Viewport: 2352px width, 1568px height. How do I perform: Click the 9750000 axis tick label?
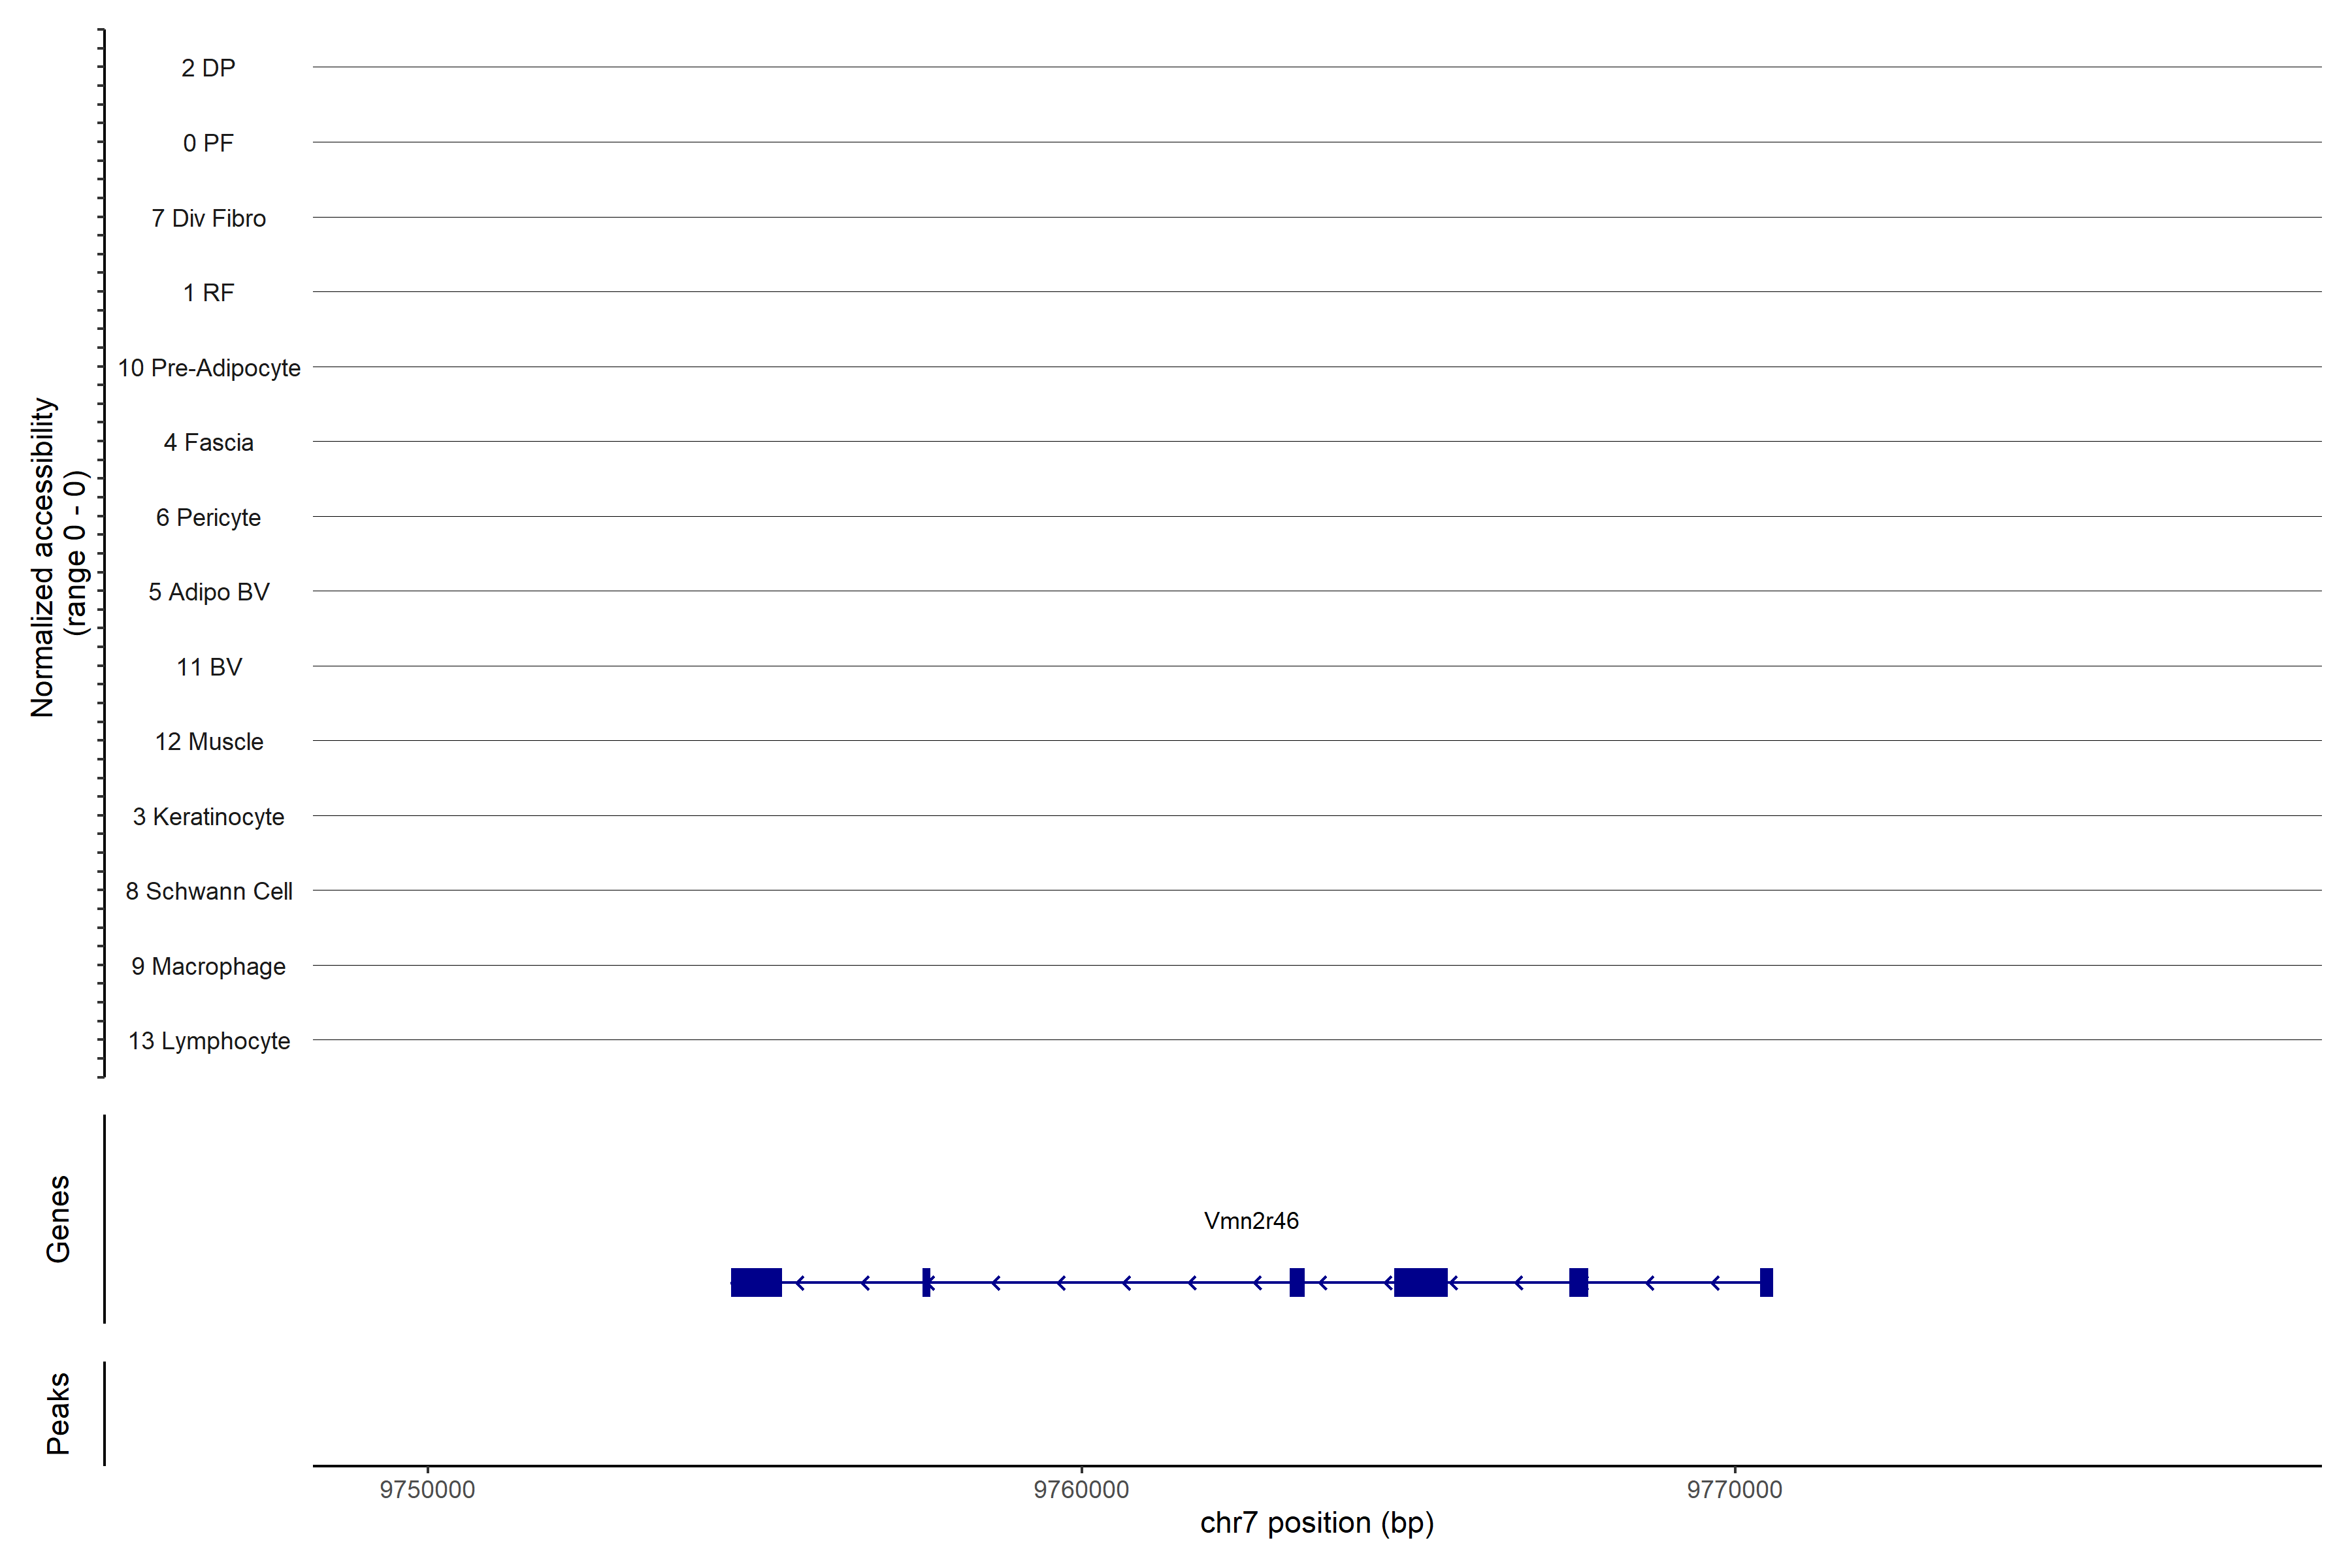[x=427, y=1489]
